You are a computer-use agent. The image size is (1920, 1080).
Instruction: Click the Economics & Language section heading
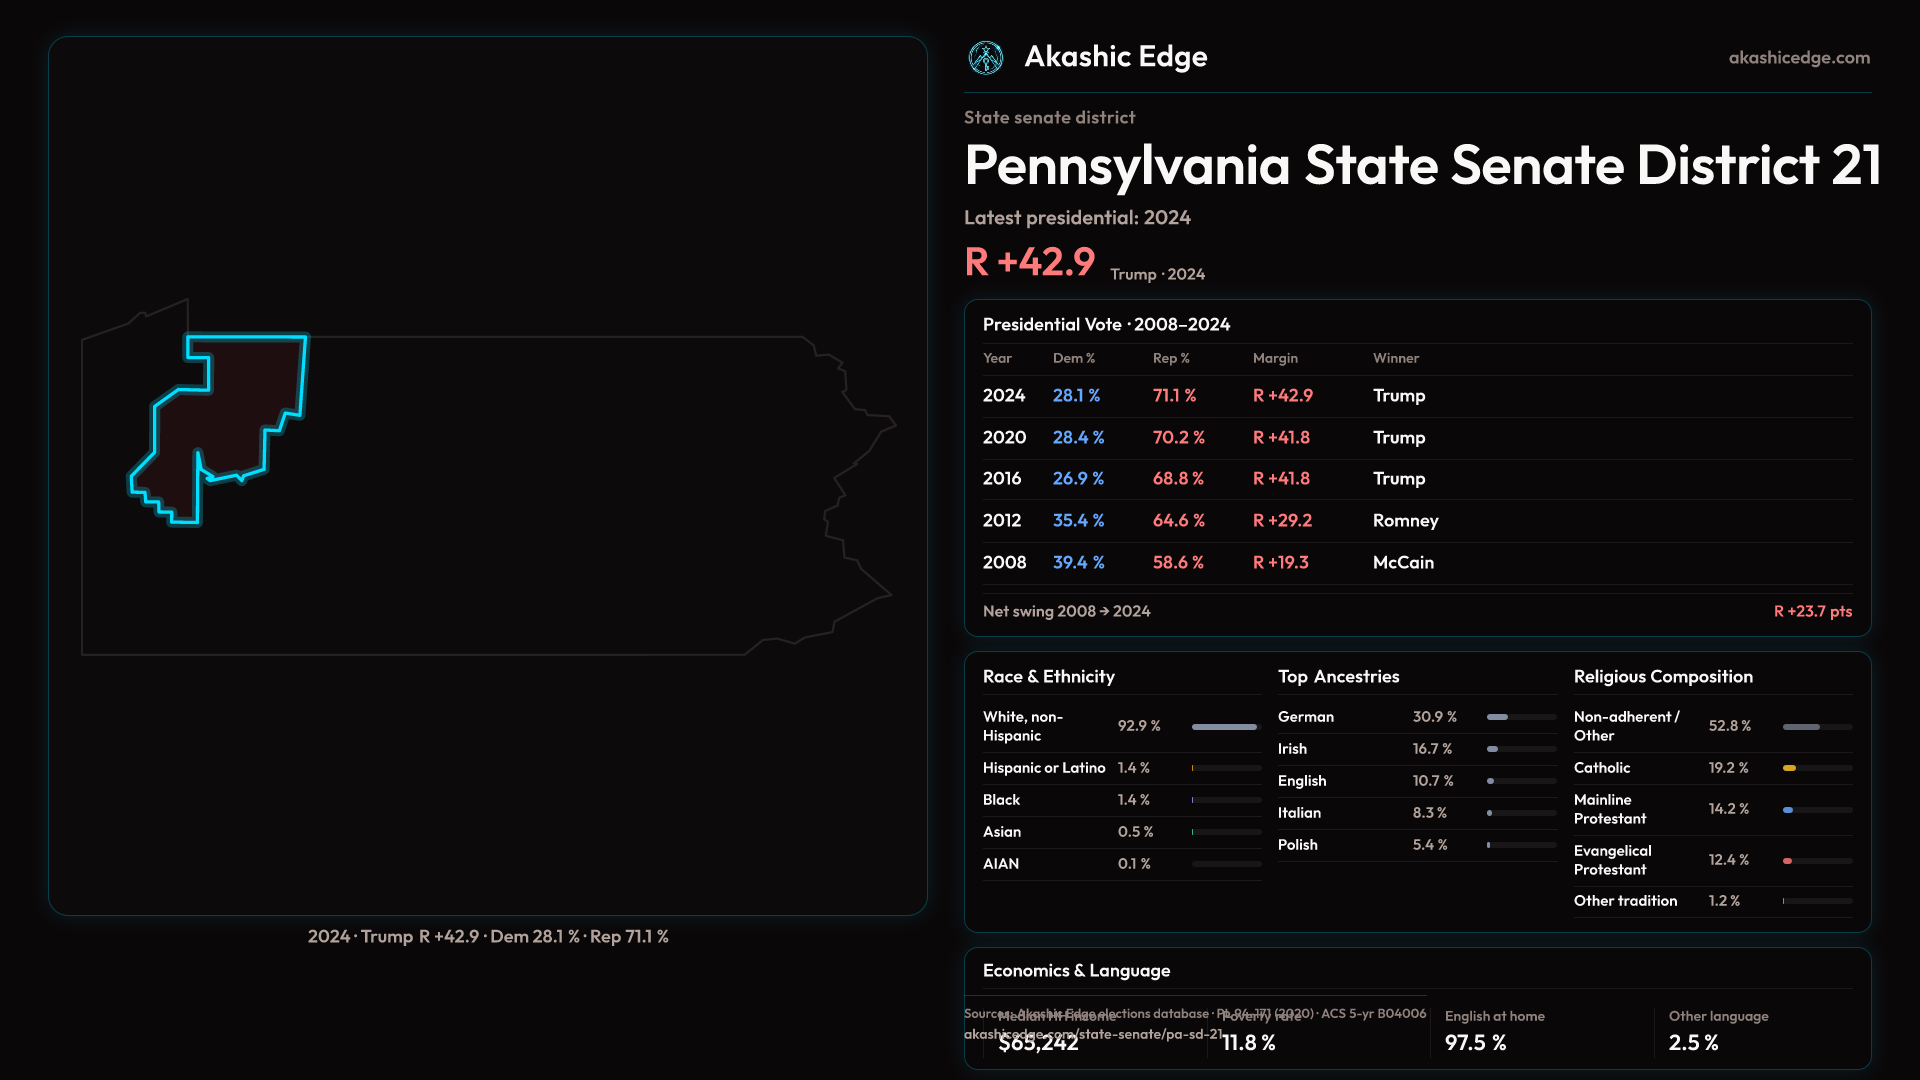pos(1076,971)
